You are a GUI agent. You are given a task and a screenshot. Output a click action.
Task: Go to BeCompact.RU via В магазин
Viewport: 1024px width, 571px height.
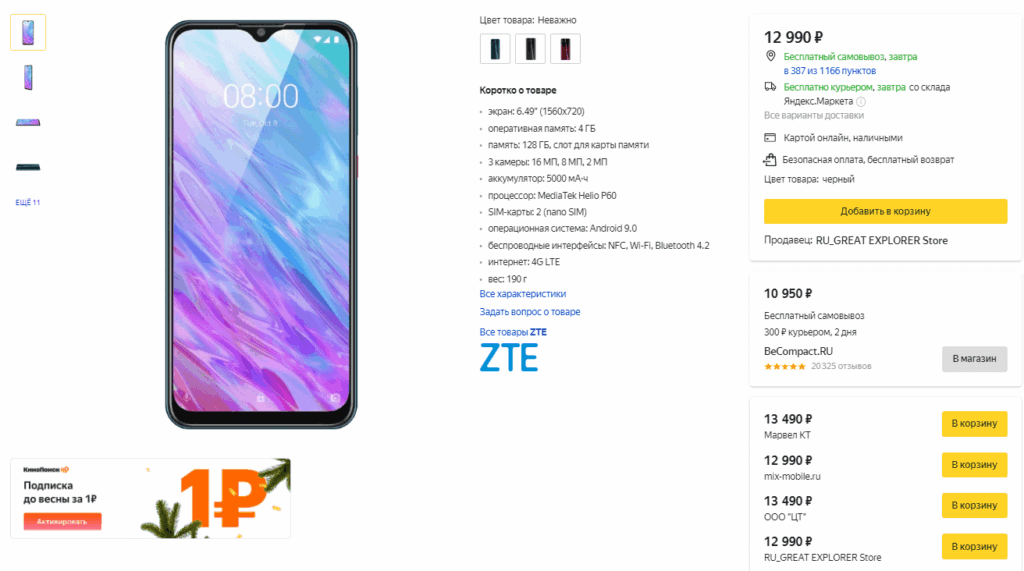click(974, 359)
